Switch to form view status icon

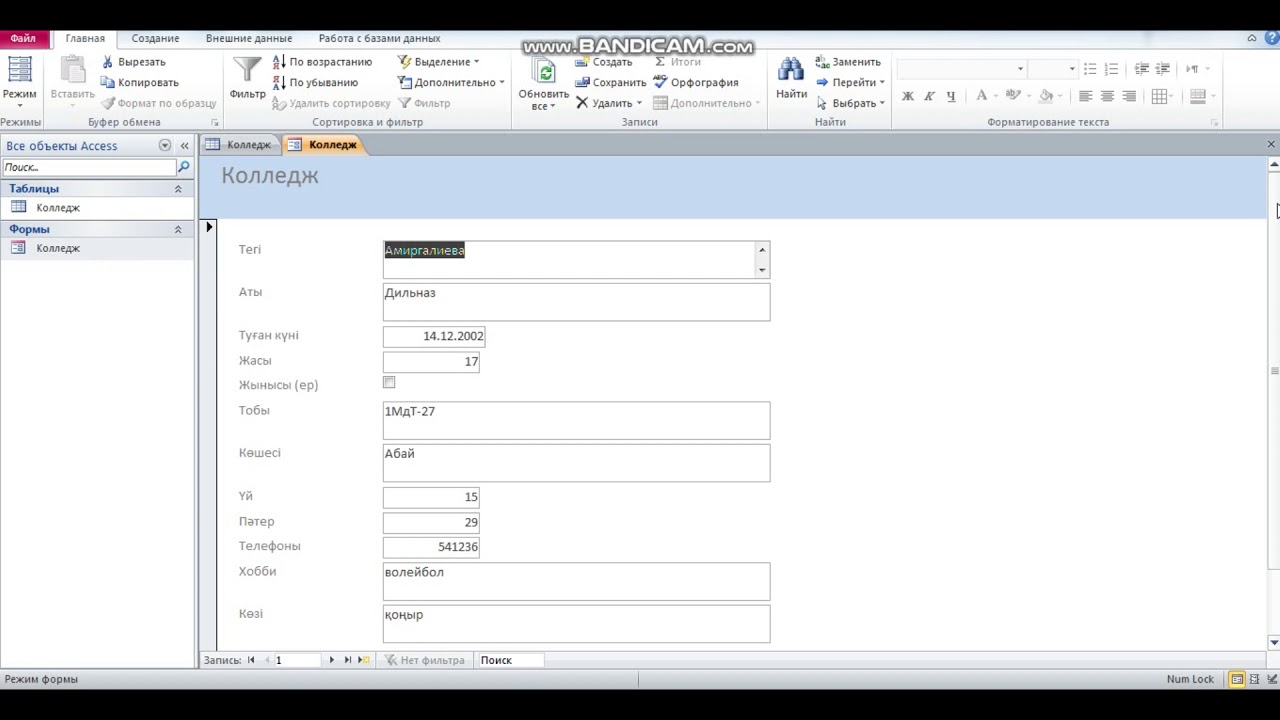pyautogui.click(x=1237, y=679)
